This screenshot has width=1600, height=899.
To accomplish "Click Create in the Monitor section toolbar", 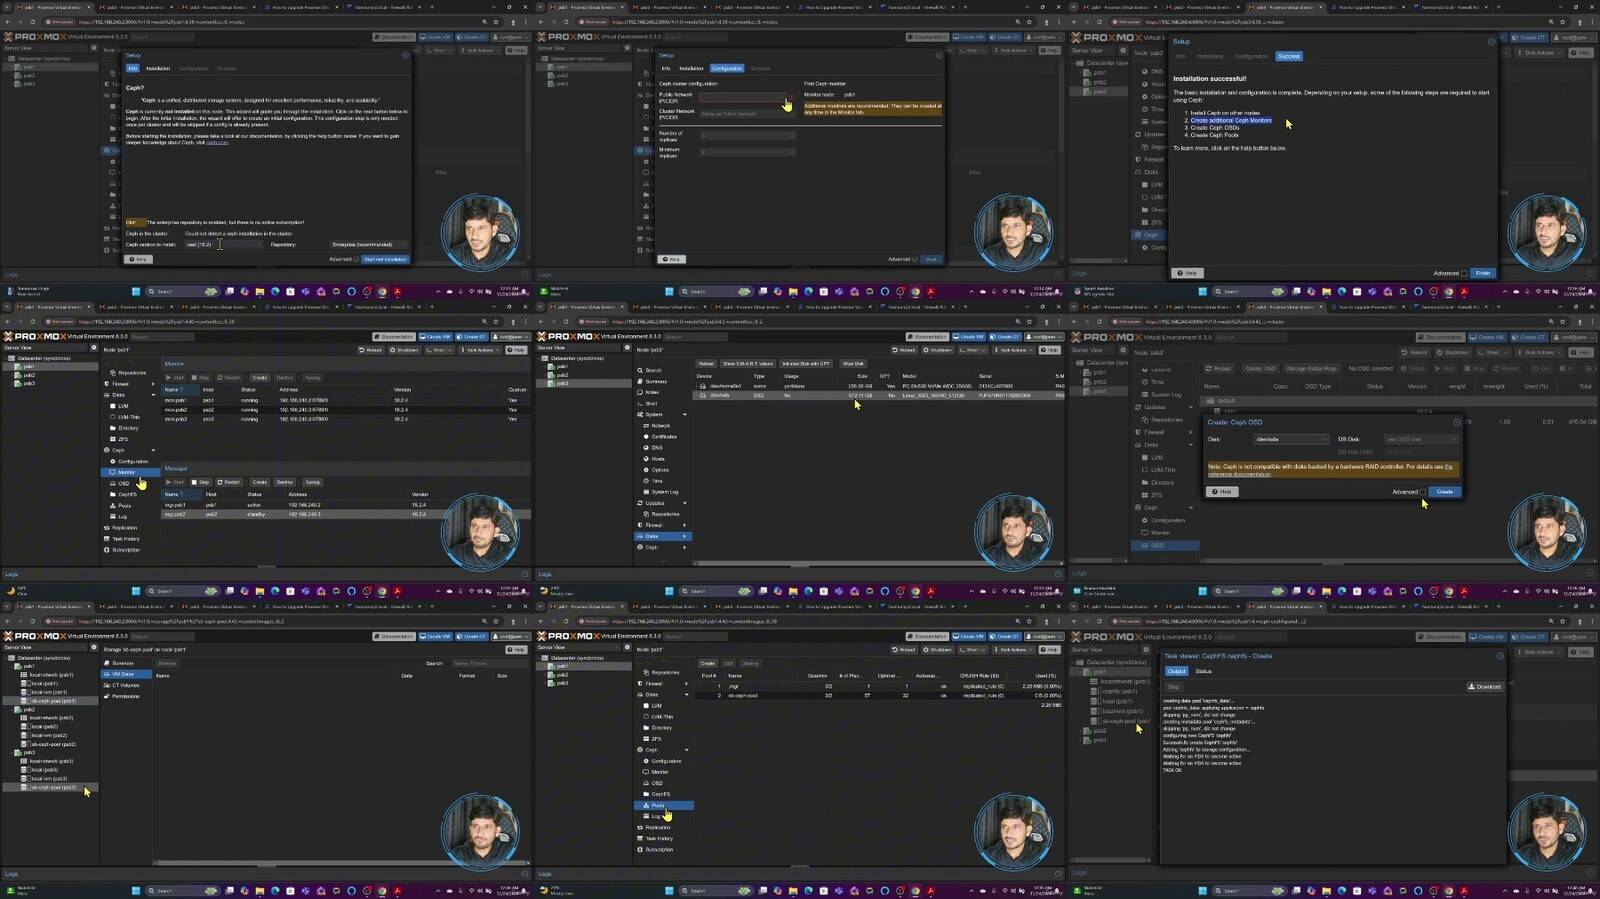I will (260, 378).
